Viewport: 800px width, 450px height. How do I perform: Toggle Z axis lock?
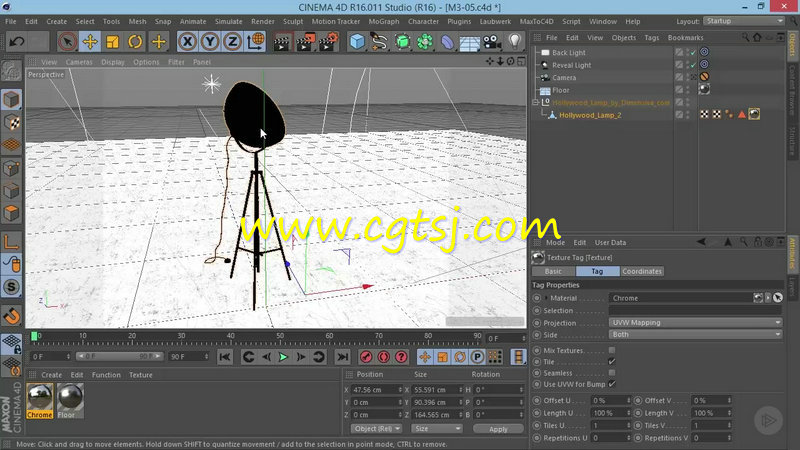(232, 41)
